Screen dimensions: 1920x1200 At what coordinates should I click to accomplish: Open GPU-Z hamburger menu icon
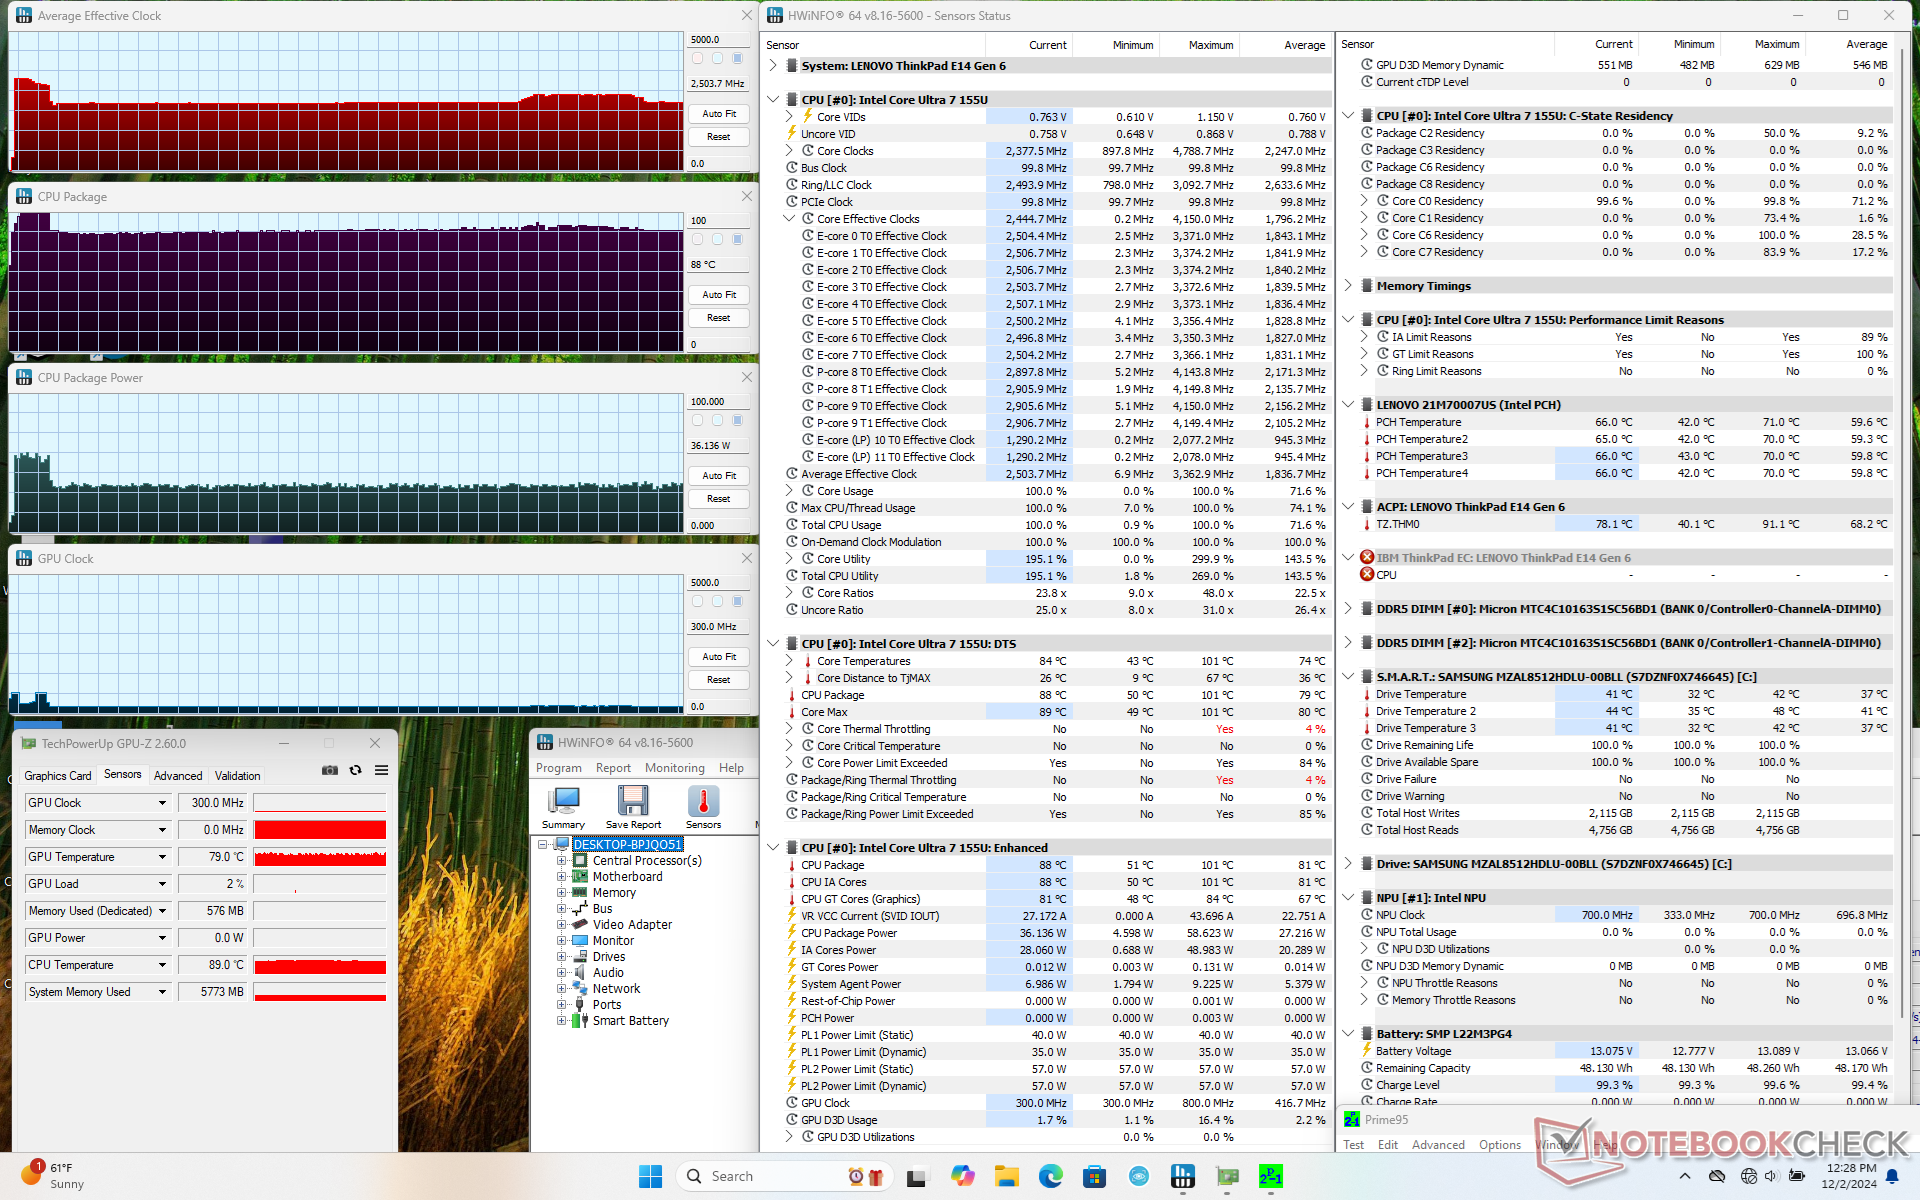pos(381,770)
